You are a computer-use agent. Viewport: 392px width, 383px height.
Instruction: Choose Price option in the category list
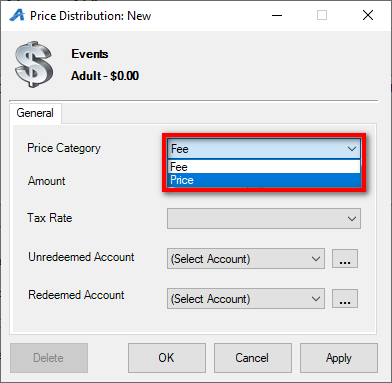coord(264,180)
